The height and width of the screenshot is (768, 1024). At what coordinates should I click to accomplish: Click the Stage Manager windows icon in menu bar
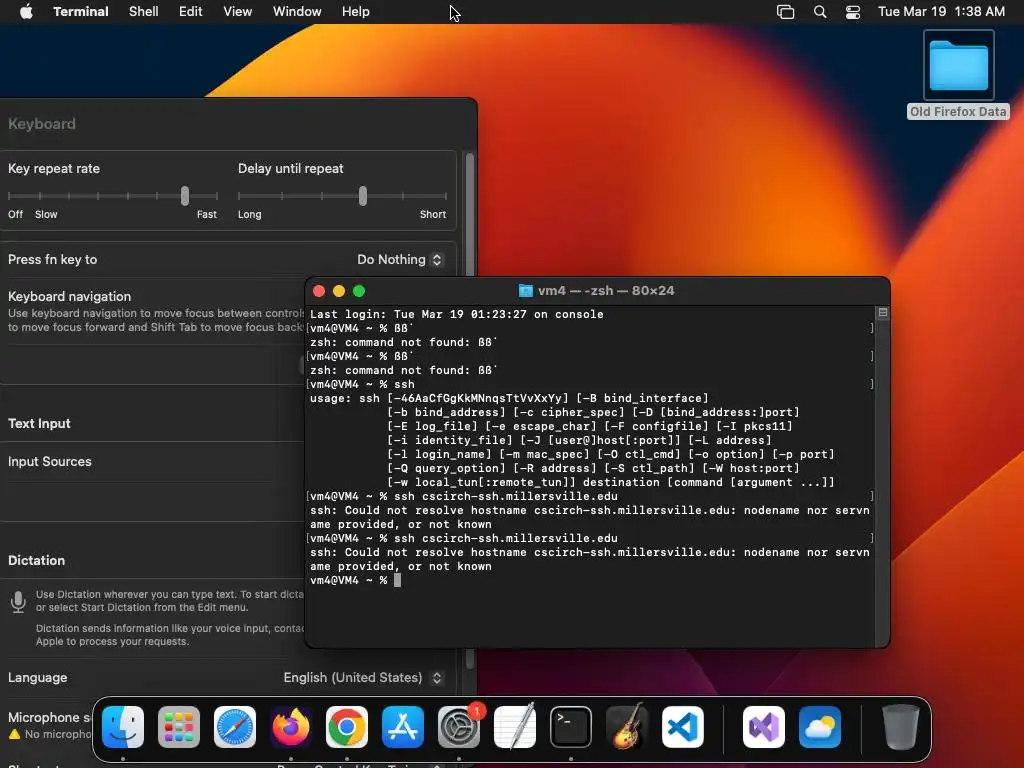[786, 12]
